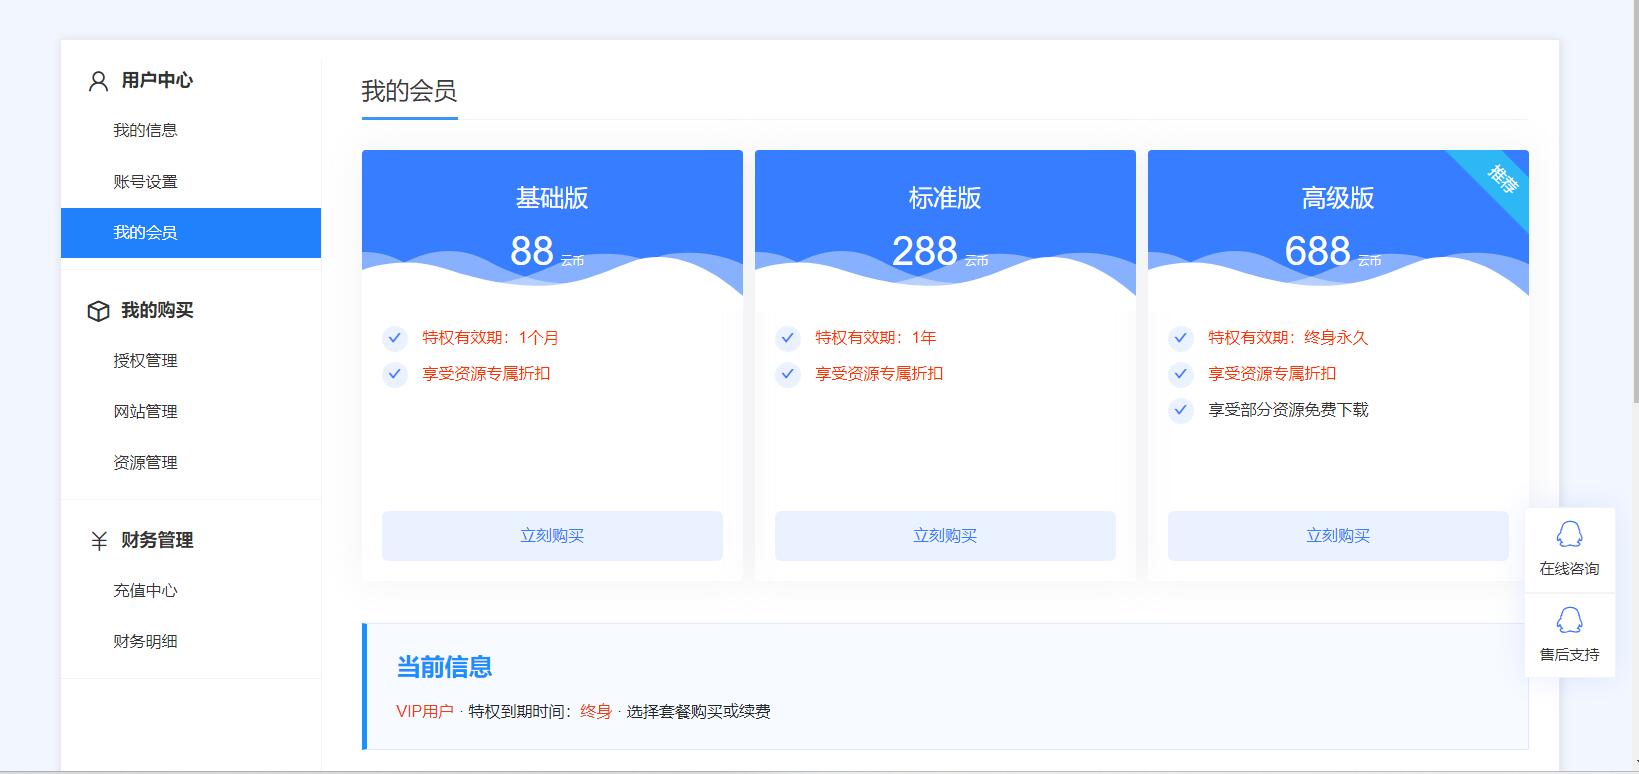Viewport: 1639px width, 774px height.
Task: Click 立刻购买 for the 标准版 plan
Action: pyautogui.click(x=945, y=536)
